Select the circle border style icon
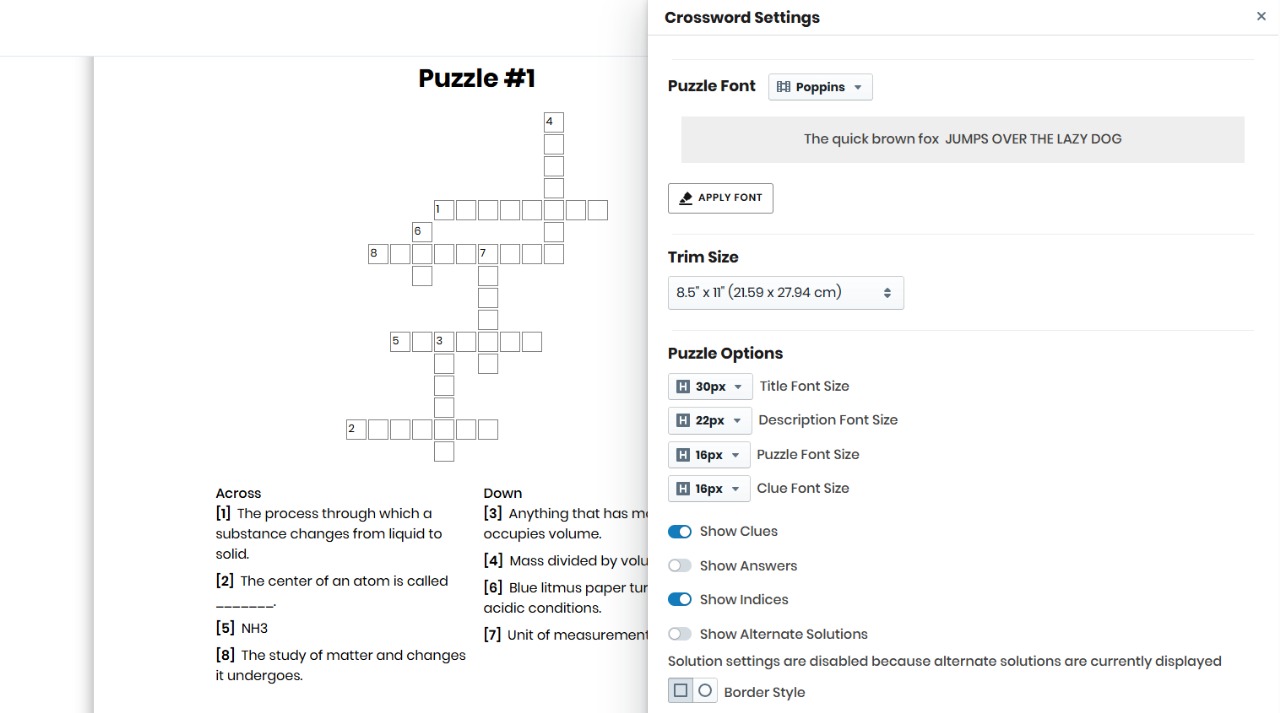Screen dimensions: 1280x713 [705, 691]
